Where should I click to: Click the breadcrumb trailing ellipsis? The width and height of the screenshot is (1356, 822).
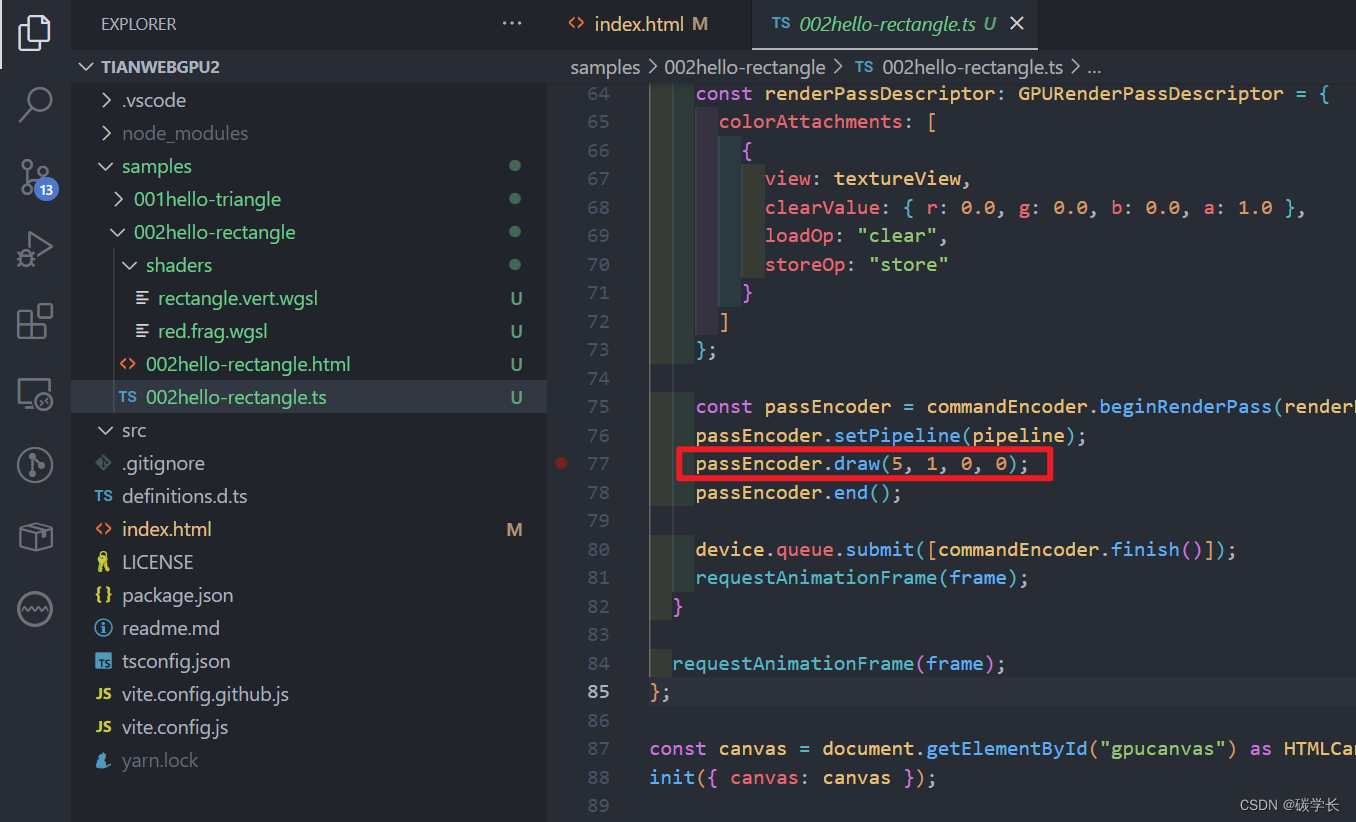tap(1094, 68)
